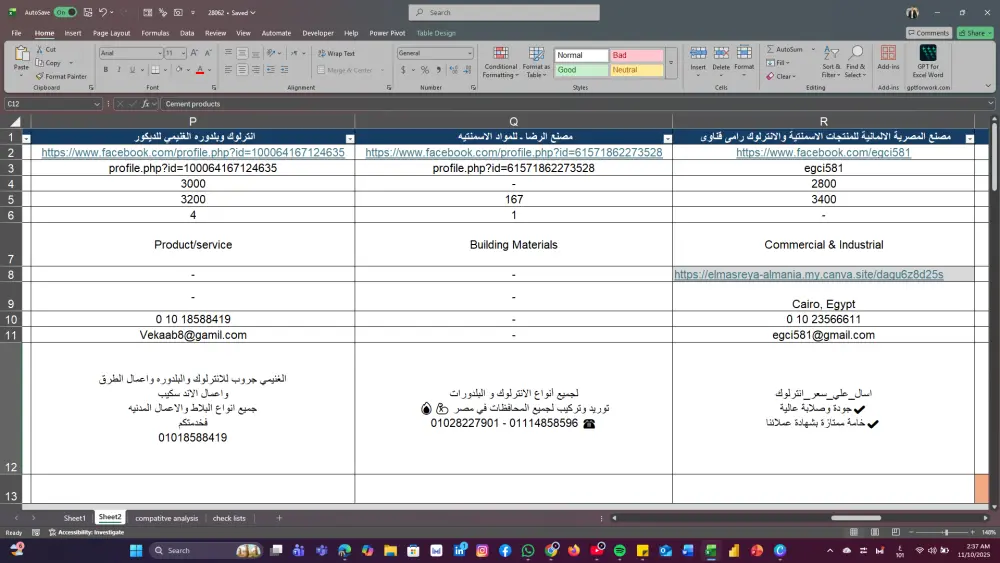1000x563 pixels.
Task: Toggle Bold formatting
Action: pos(105,69)
